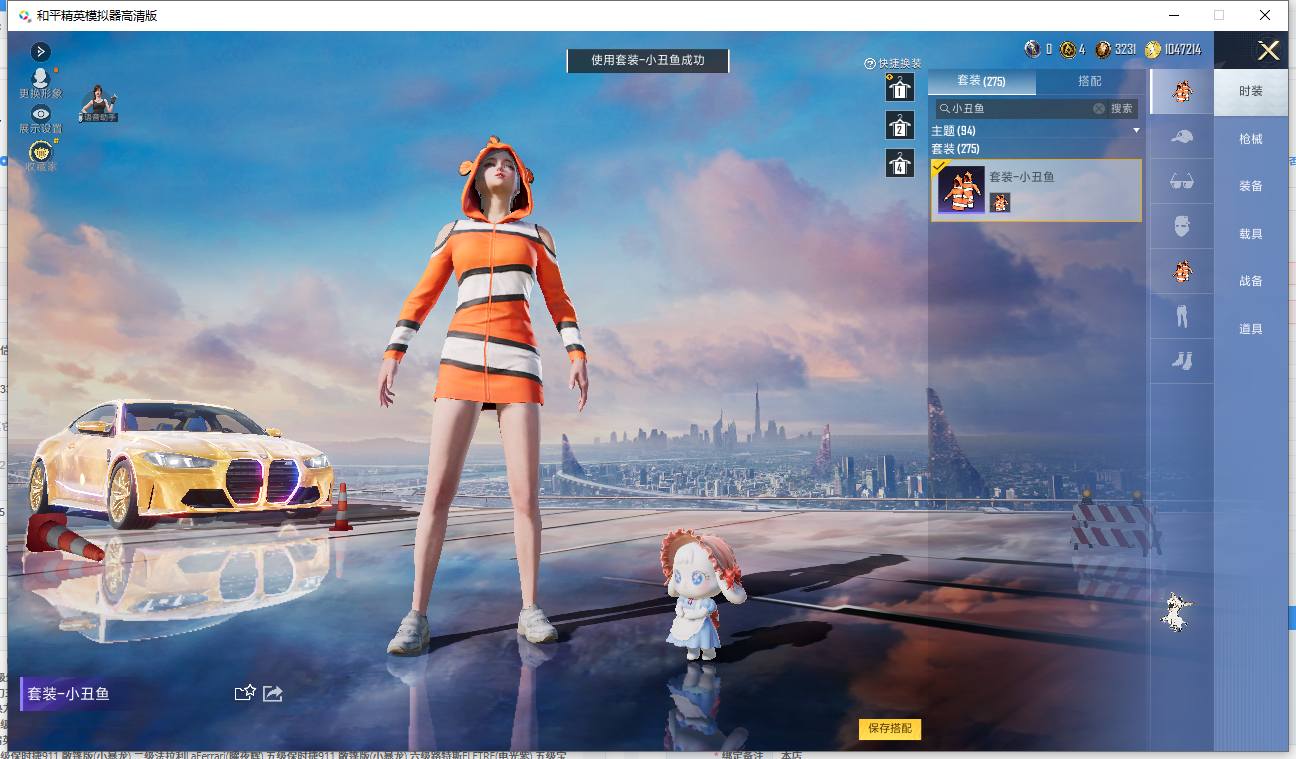The height and width of the screenshot is (759, 1296).
Task: Open quick outfit slot 4 hanger
Action: (900, 163)
